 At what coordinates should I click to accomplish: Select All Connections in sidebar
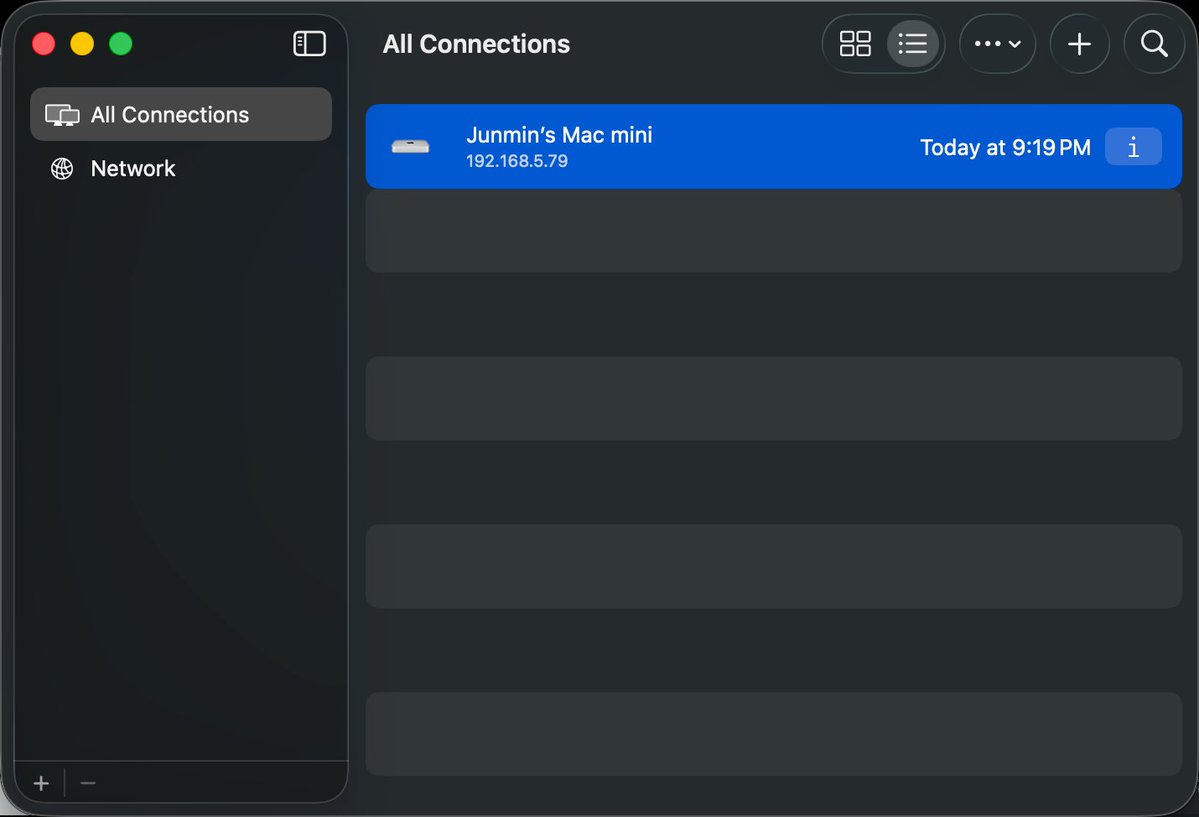(x=180, y=114)
